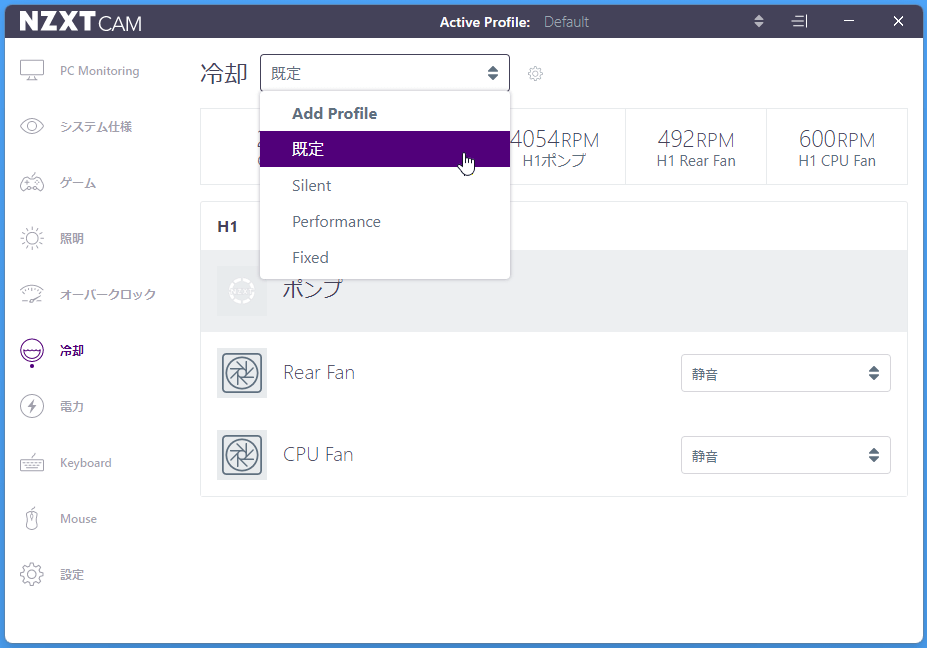Click the gear icon beside profile dropdown
The width and height of the screenshot is (927, 648).
click(535, 74)
